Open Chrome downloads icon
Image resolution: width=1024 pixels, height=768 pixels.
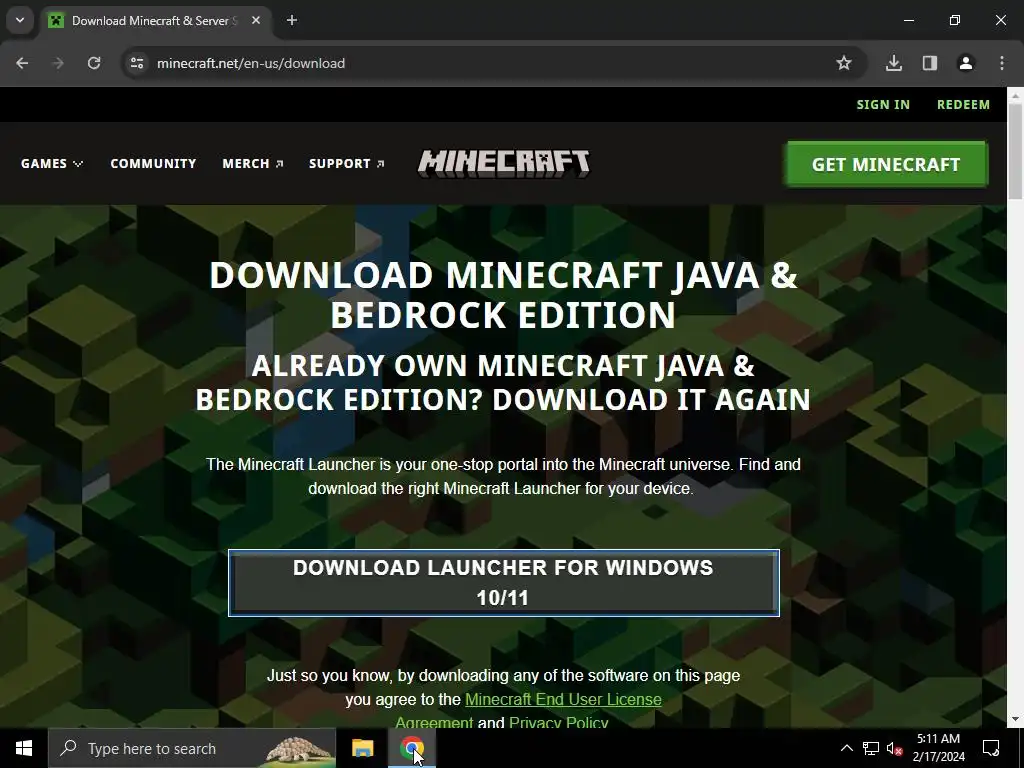[894, 63]
